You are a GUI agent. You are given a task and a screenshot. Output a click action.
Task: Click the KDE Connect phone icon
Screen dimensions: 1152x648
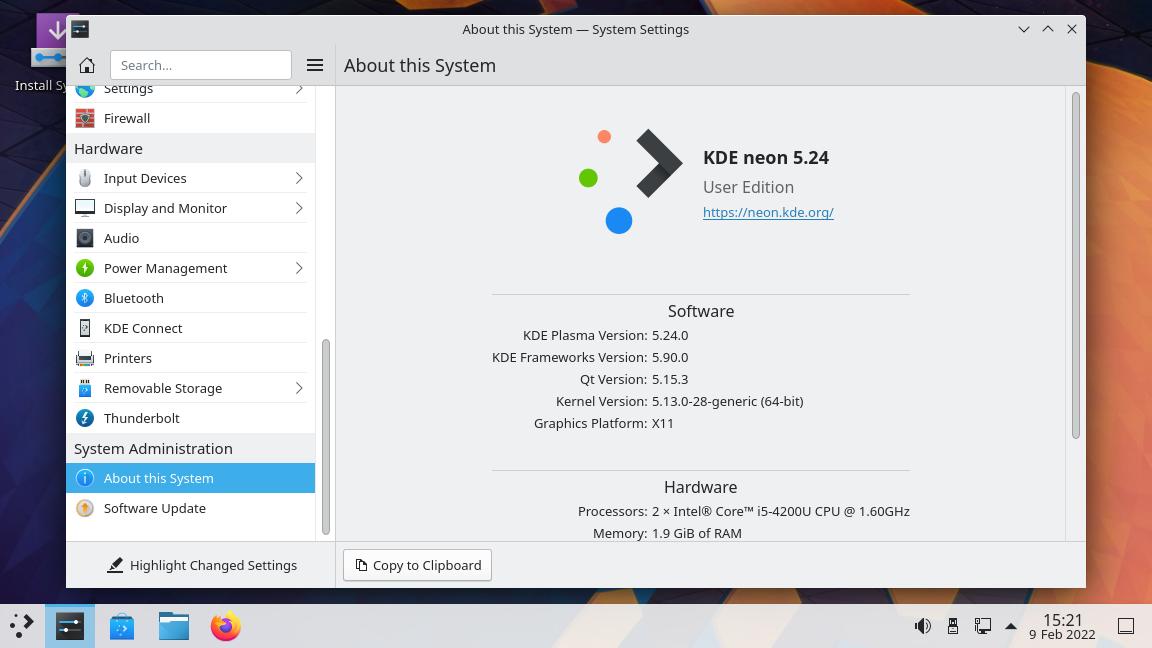(85, 328)
